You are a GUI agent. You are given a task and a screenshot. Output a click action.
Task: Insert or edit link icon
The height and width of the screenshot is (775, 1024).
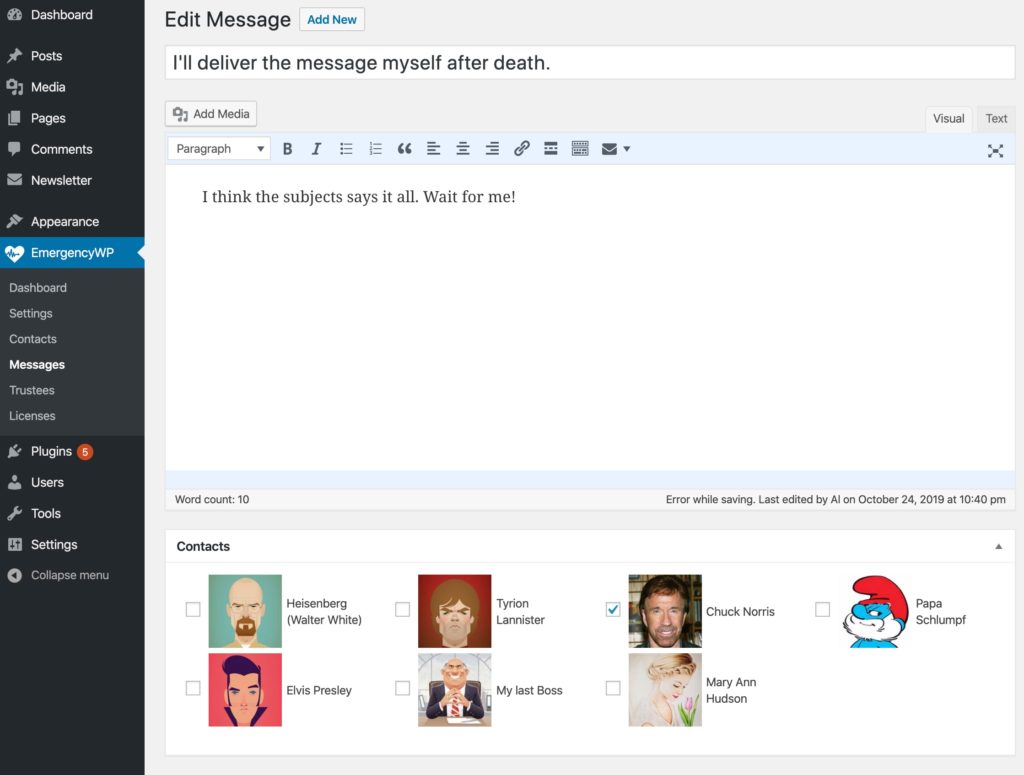click(x=521, y=149)
